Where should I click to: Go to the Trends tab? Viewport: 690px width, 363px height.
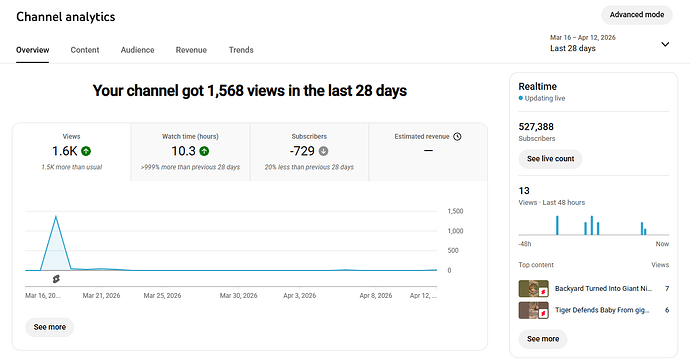(241, 50)
